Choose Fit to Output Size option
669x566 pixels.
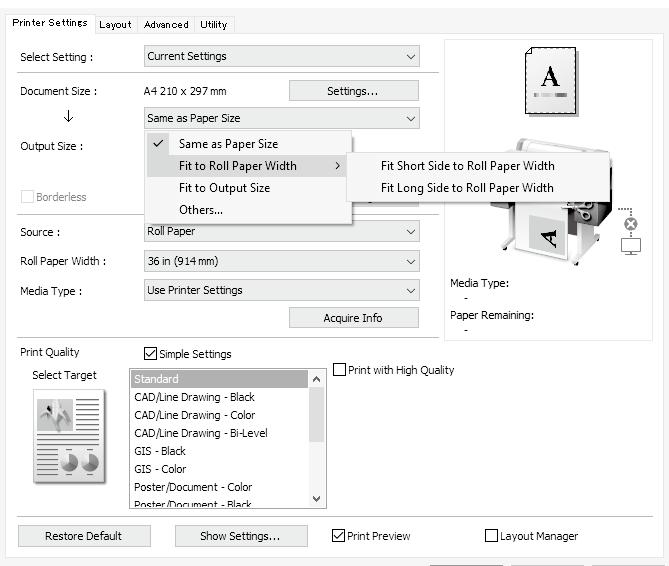click(x=248, y=188)
